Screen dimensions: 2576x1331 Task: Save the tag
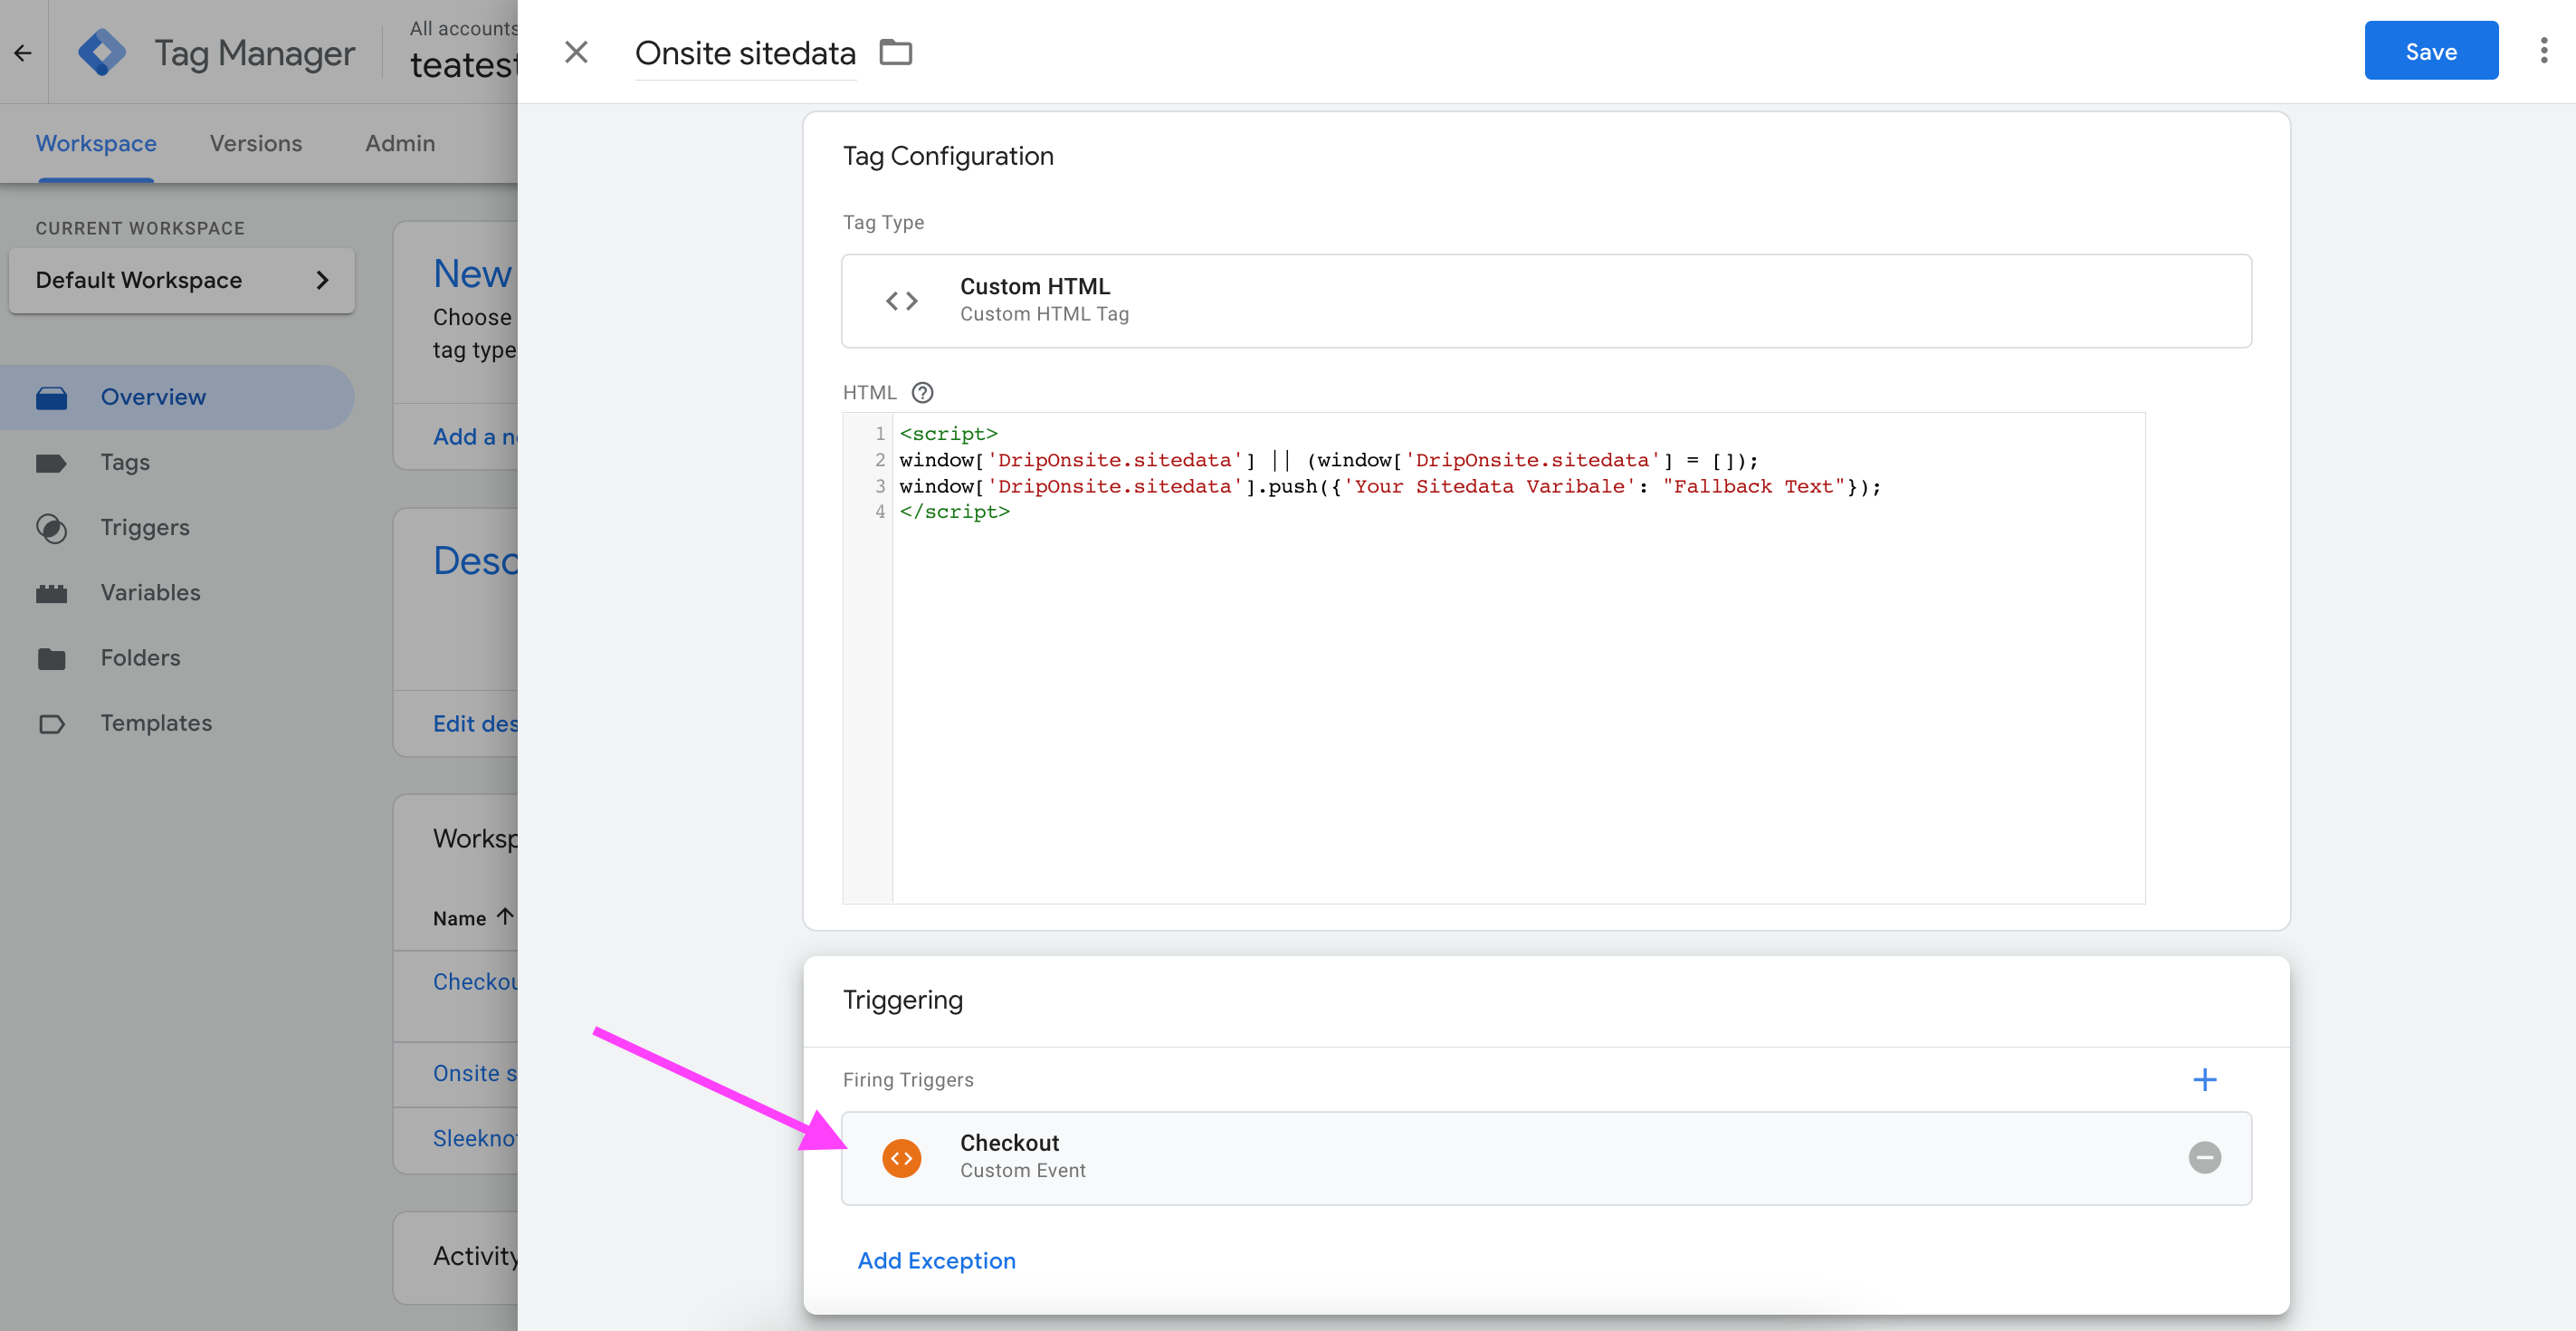pos(2430,51)
